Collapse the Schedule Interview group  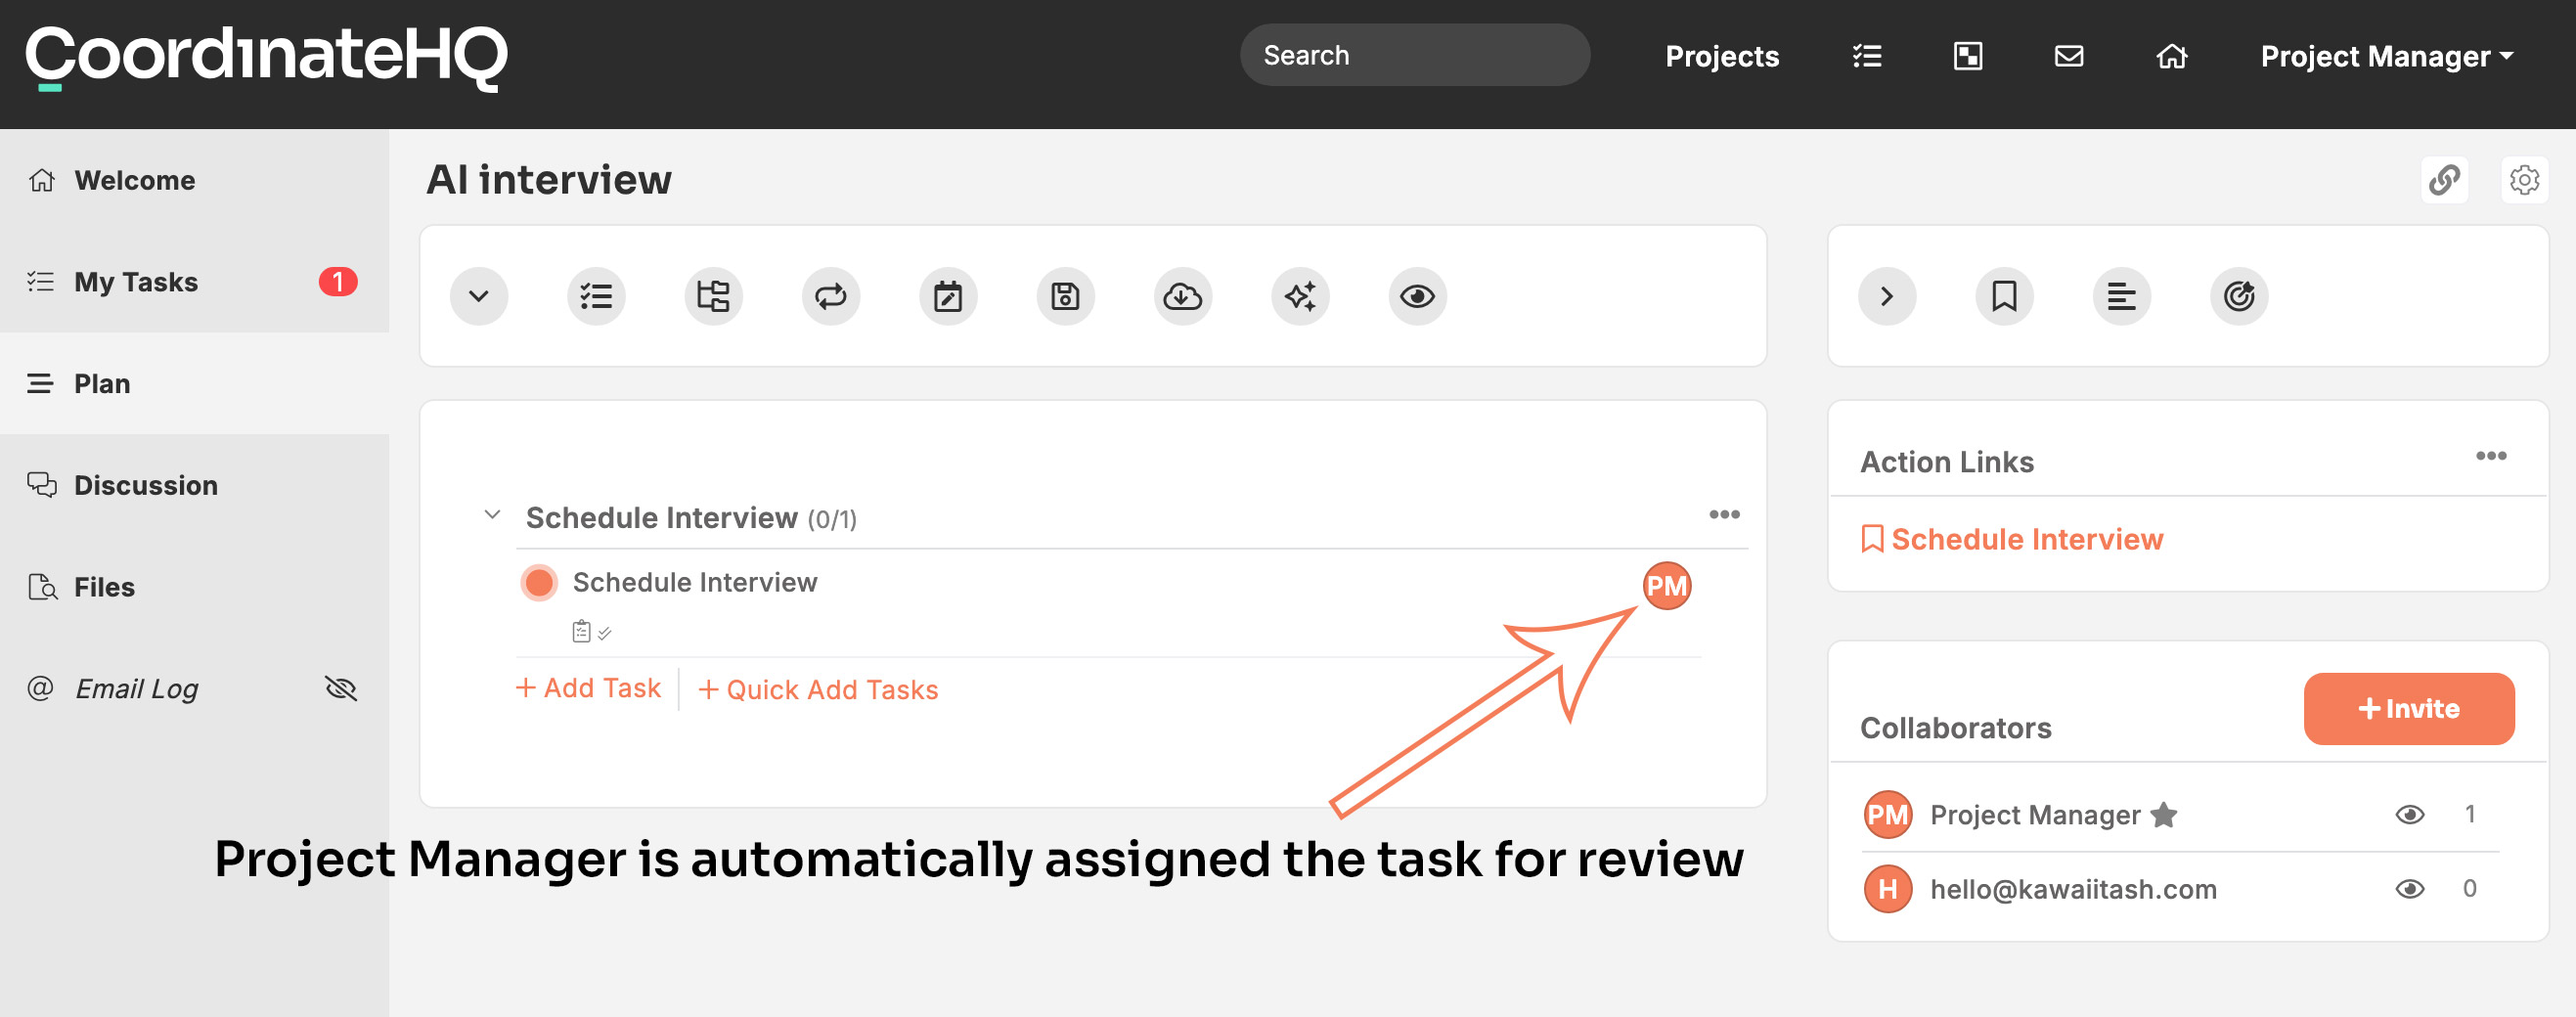coord(492,515)
